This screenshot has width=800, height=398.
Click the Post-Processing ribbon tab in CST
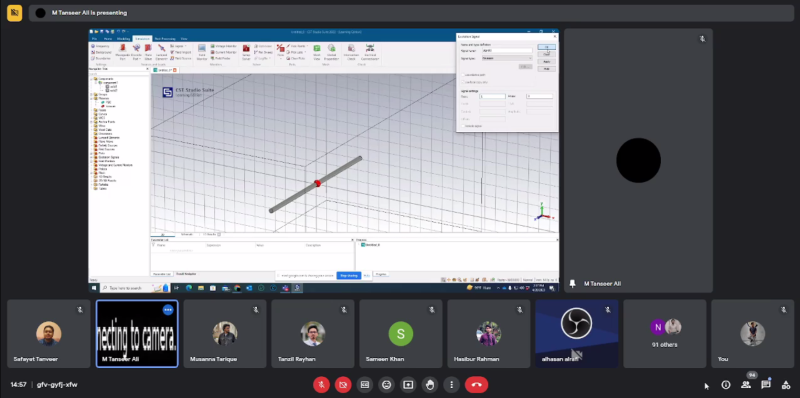(165, 39)
